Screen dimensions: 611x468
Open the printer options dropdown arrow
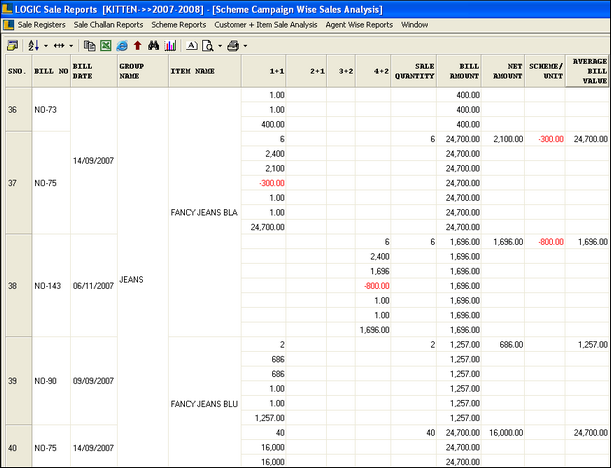point(245,46)
